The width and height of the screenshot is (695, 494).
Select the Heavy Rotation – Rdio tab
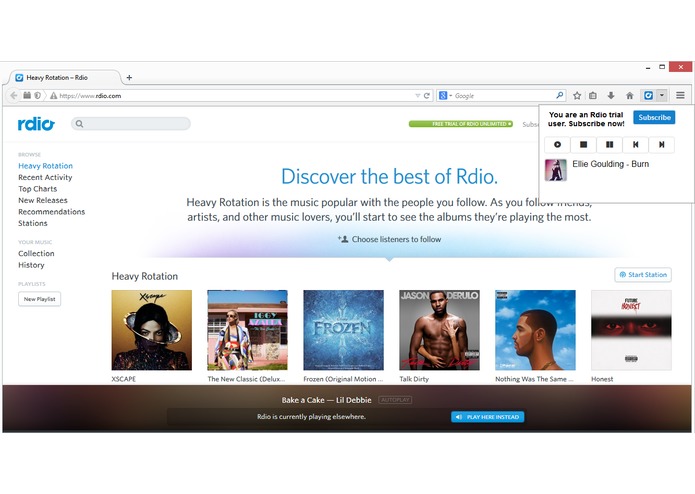pos(62,78)
